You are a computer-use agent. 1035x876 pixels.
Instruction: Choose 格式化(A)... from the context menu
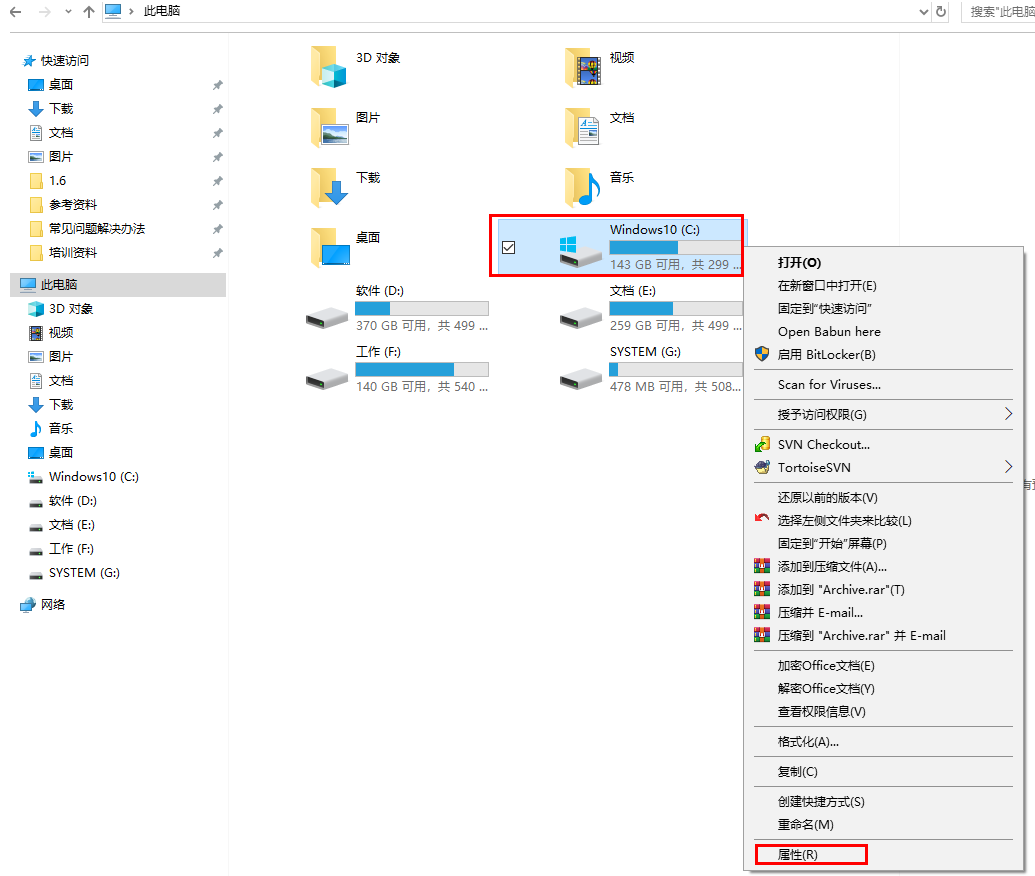point(808,741)
